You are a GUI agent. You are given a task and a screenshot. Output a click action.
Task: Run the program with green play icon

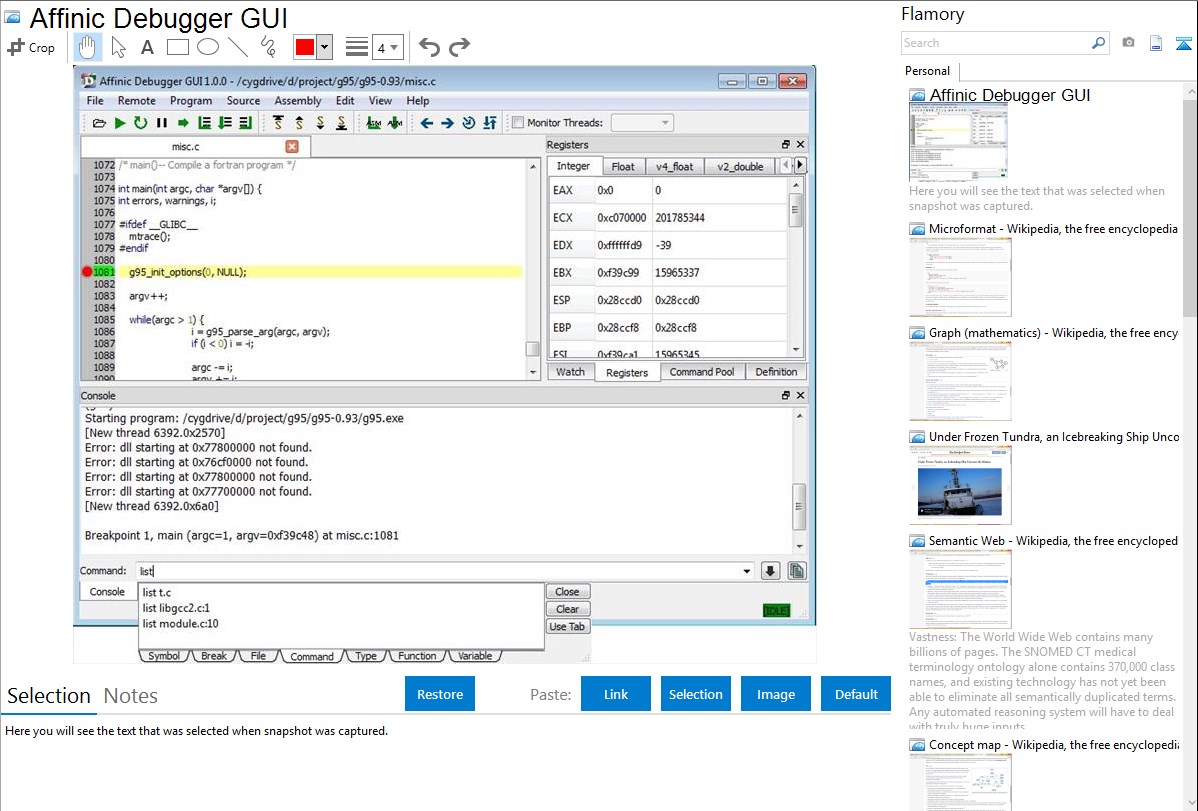click(120, 123)
